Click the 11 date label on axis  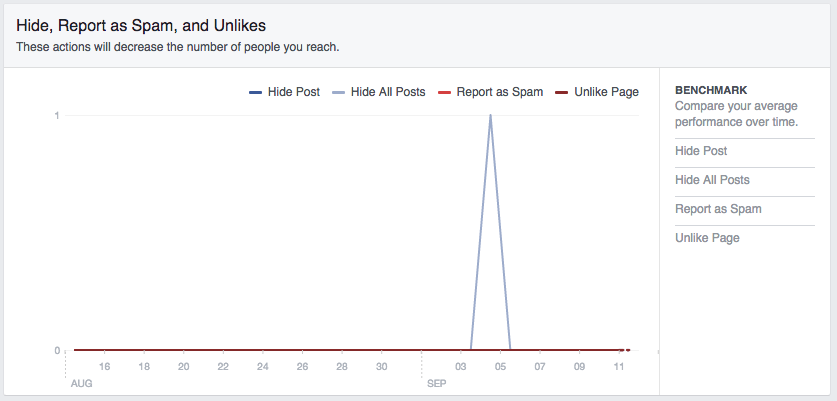(619, 367)
